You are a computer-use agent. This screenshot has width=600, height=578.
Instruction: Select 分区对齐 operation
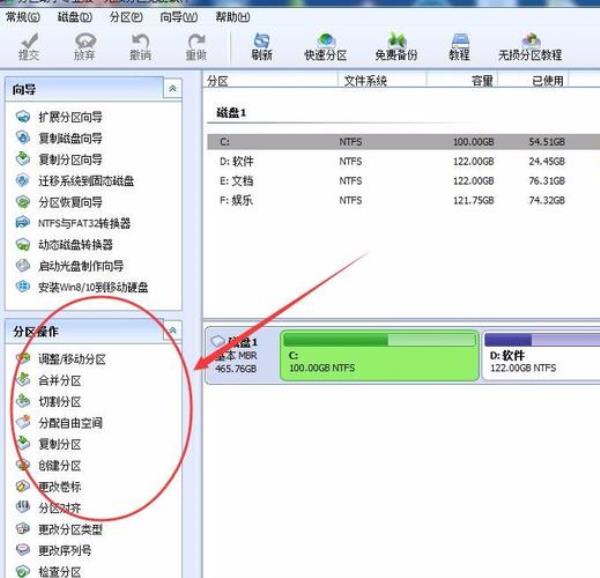(49, 508)
